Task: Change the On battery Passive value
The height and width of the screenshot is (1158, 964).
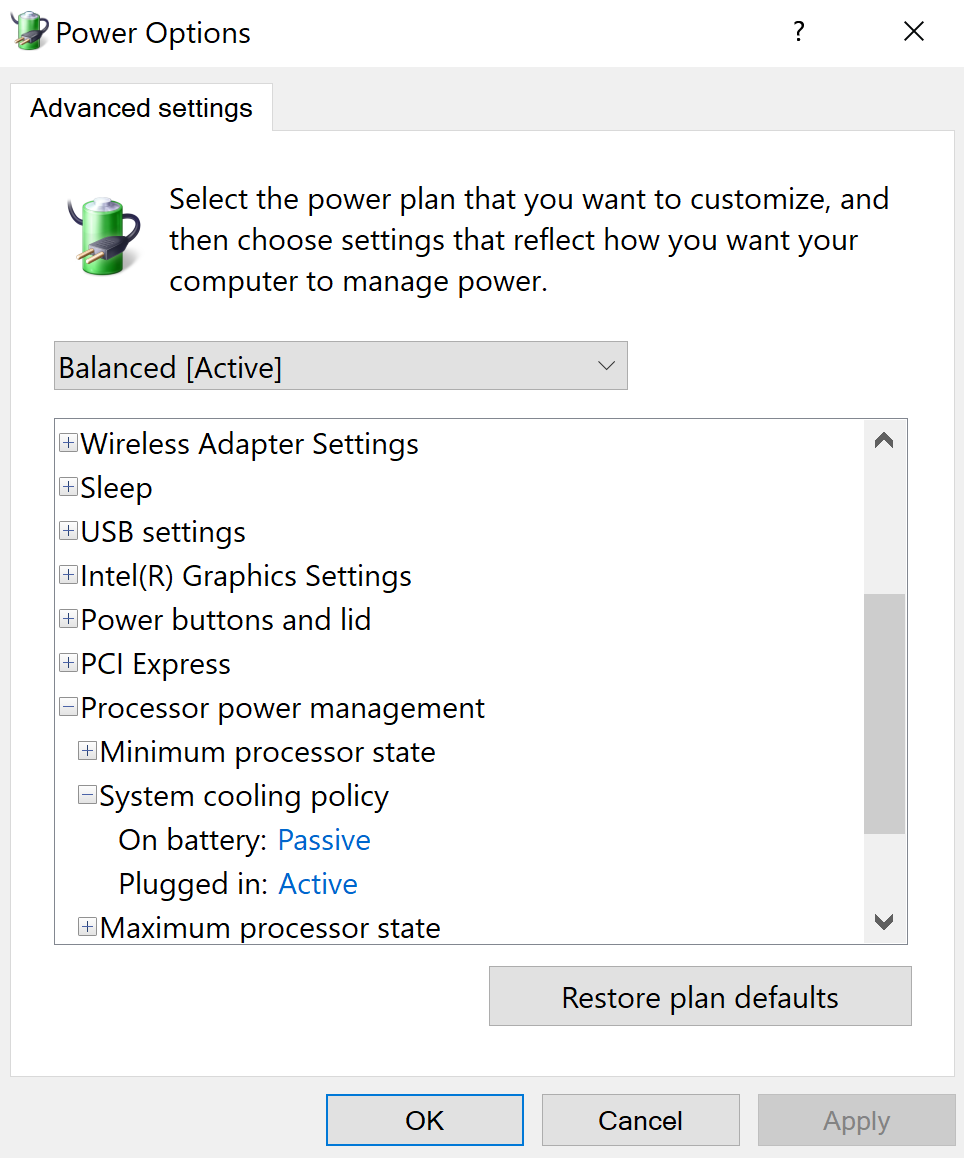Action: (x=324, y=840)
